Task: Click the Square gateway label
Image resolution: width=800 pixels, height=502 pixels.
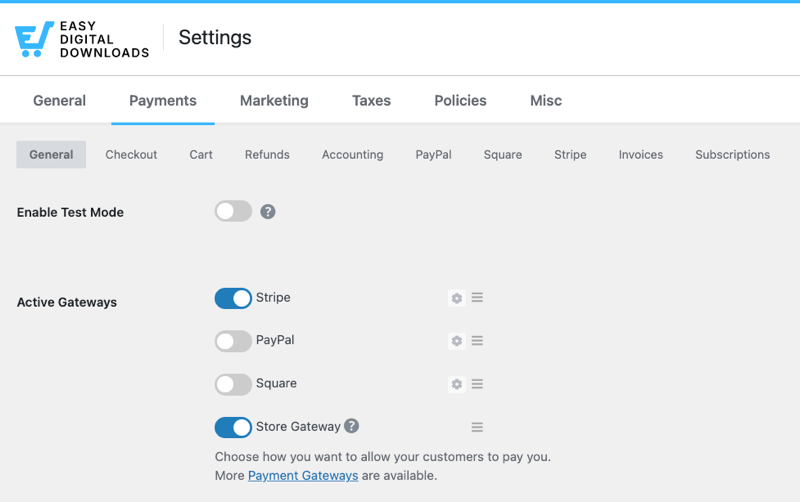Action: click(276, 383)
